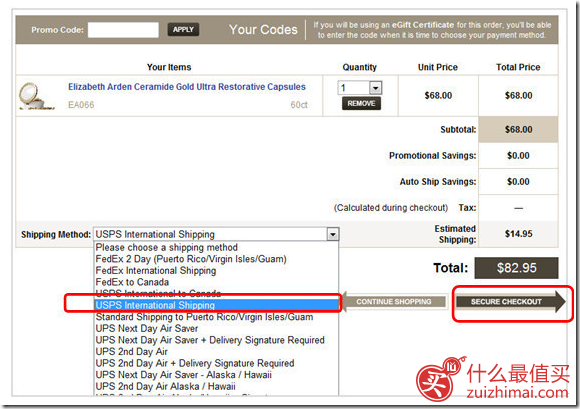Click the product thumbnail image

click(x=36, y=96)
